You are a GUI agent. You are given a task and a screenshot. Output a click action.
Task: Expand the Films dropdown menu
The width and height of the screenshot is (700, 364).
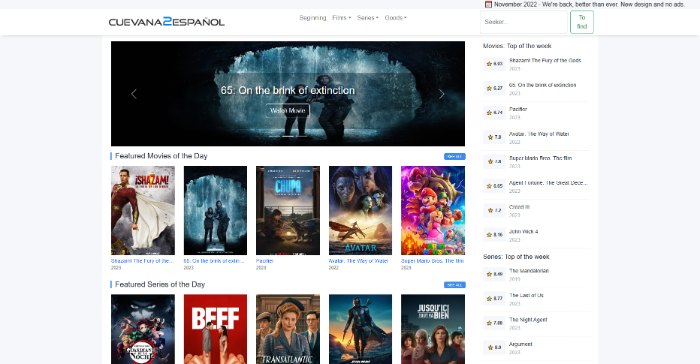click(342, 18)
